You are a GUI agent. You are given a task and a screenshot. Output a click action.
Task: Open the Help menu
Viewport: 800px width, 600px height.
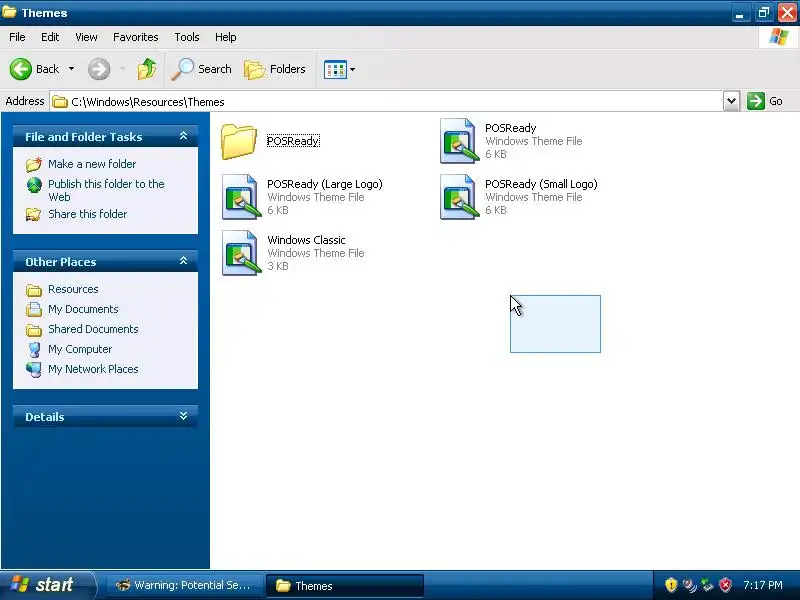[x=226, y=37]
